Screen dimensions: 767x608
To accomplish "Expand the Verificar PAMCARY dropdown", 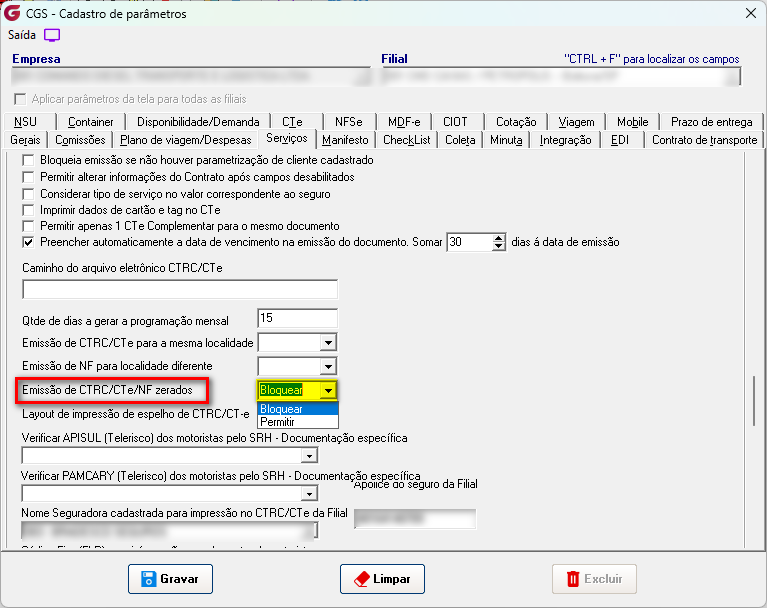I will 309,494.
